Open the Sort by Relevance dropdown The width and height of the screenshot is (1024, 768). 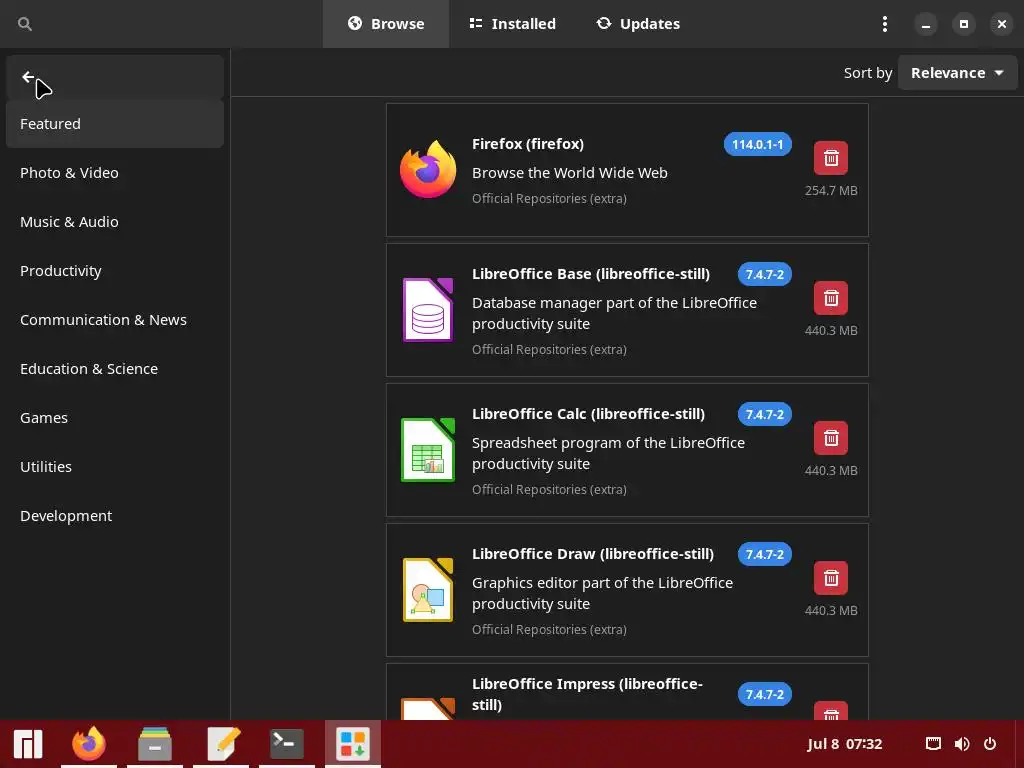coord(957,72)
